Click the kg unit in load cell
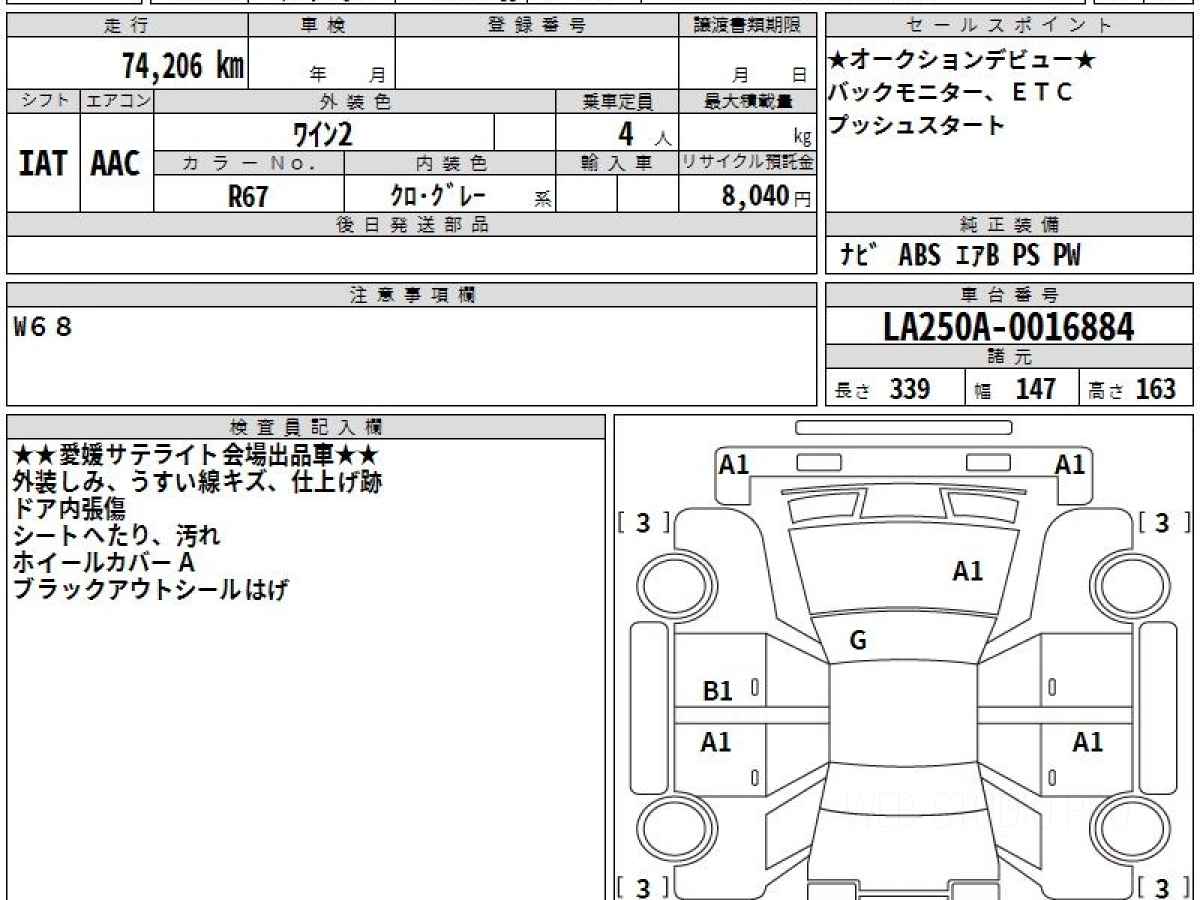This screenshot has width=1200, height=900. pyautogui.click(x=802, y=139)
